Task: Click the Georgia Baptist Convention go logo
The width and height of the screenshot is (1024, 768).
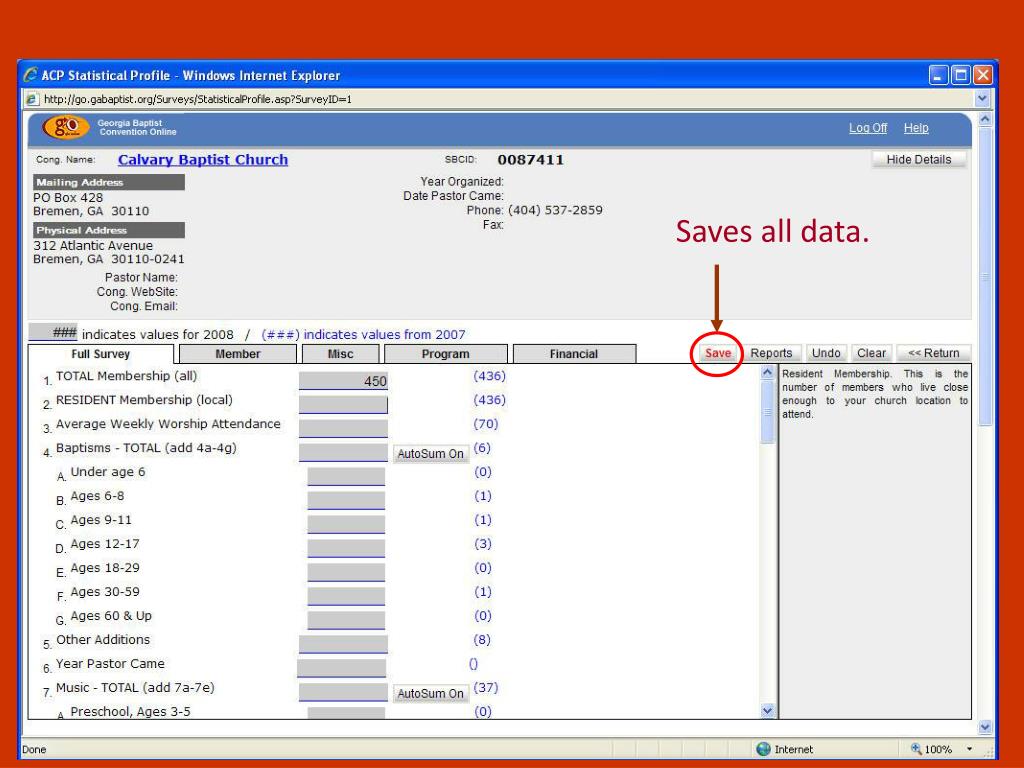Action: [65, 130]
